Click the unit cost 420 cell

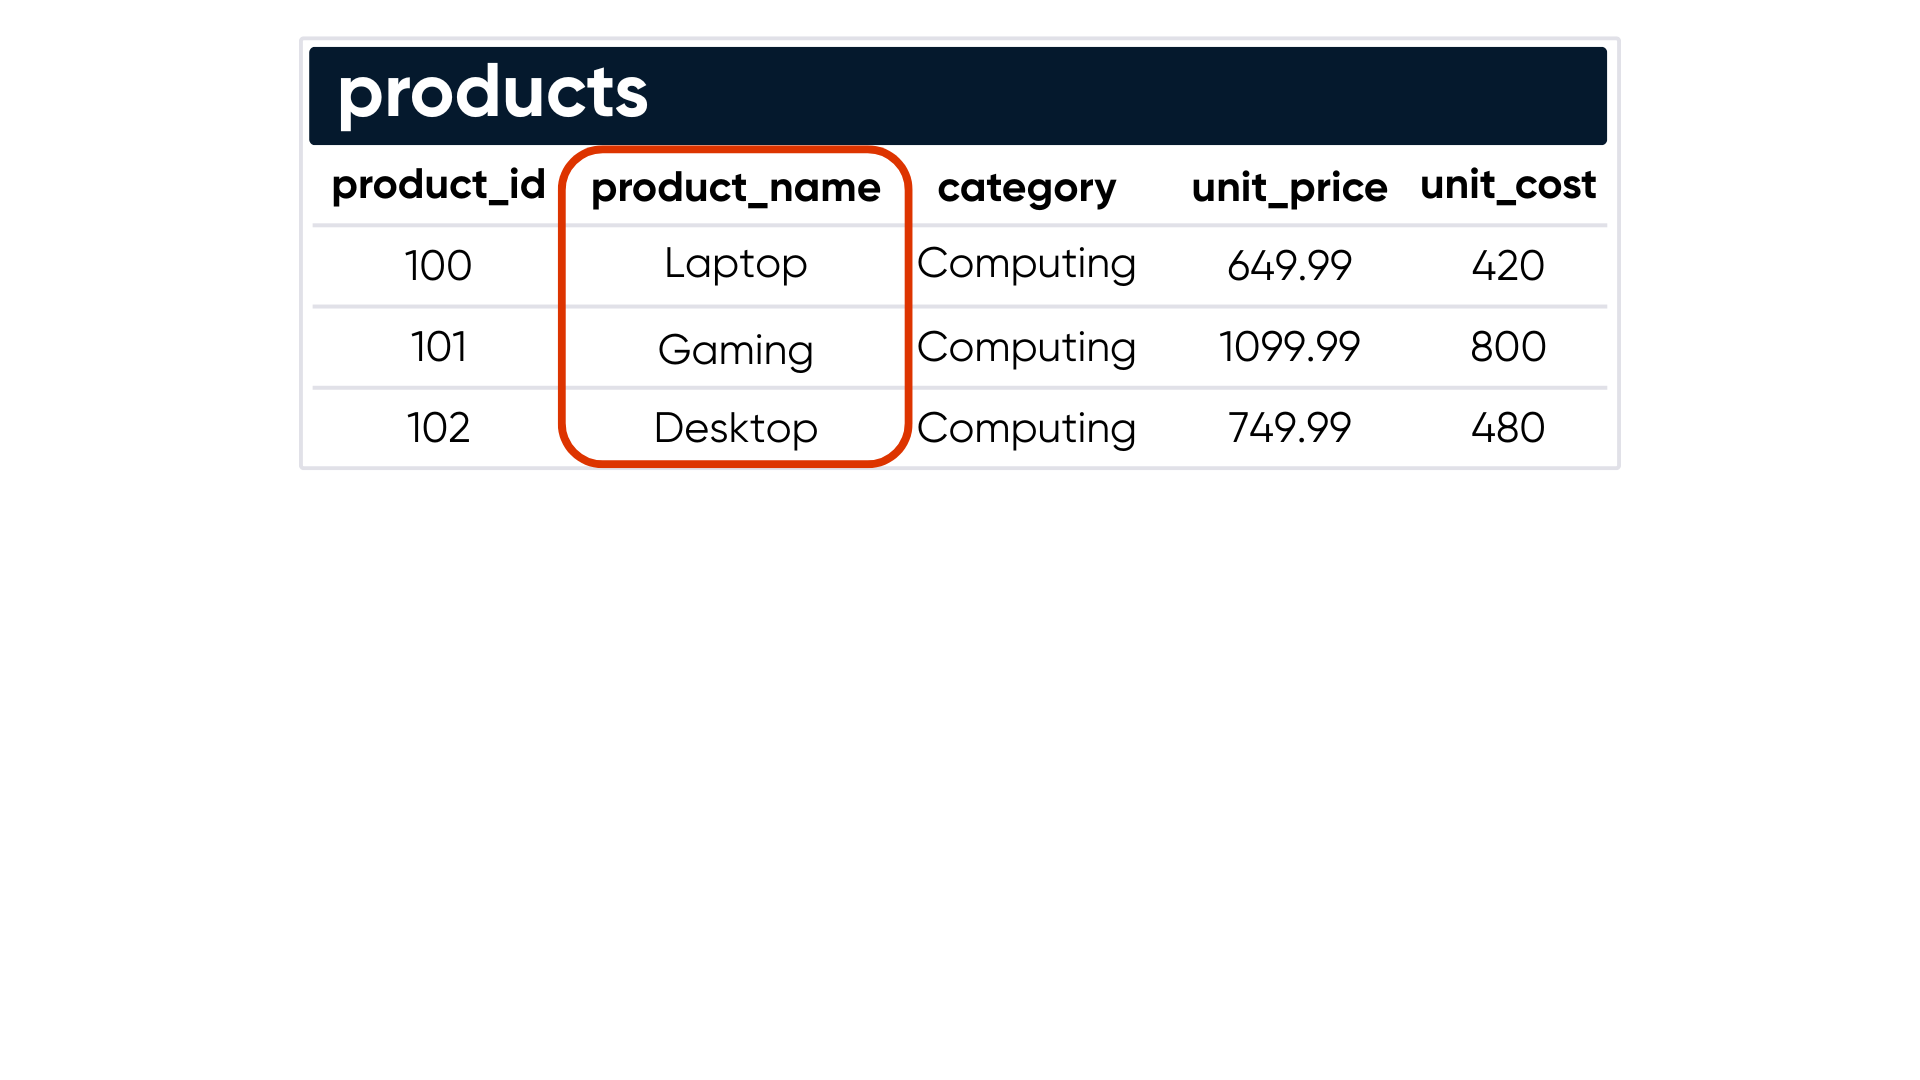click(x=1507, y=266)
